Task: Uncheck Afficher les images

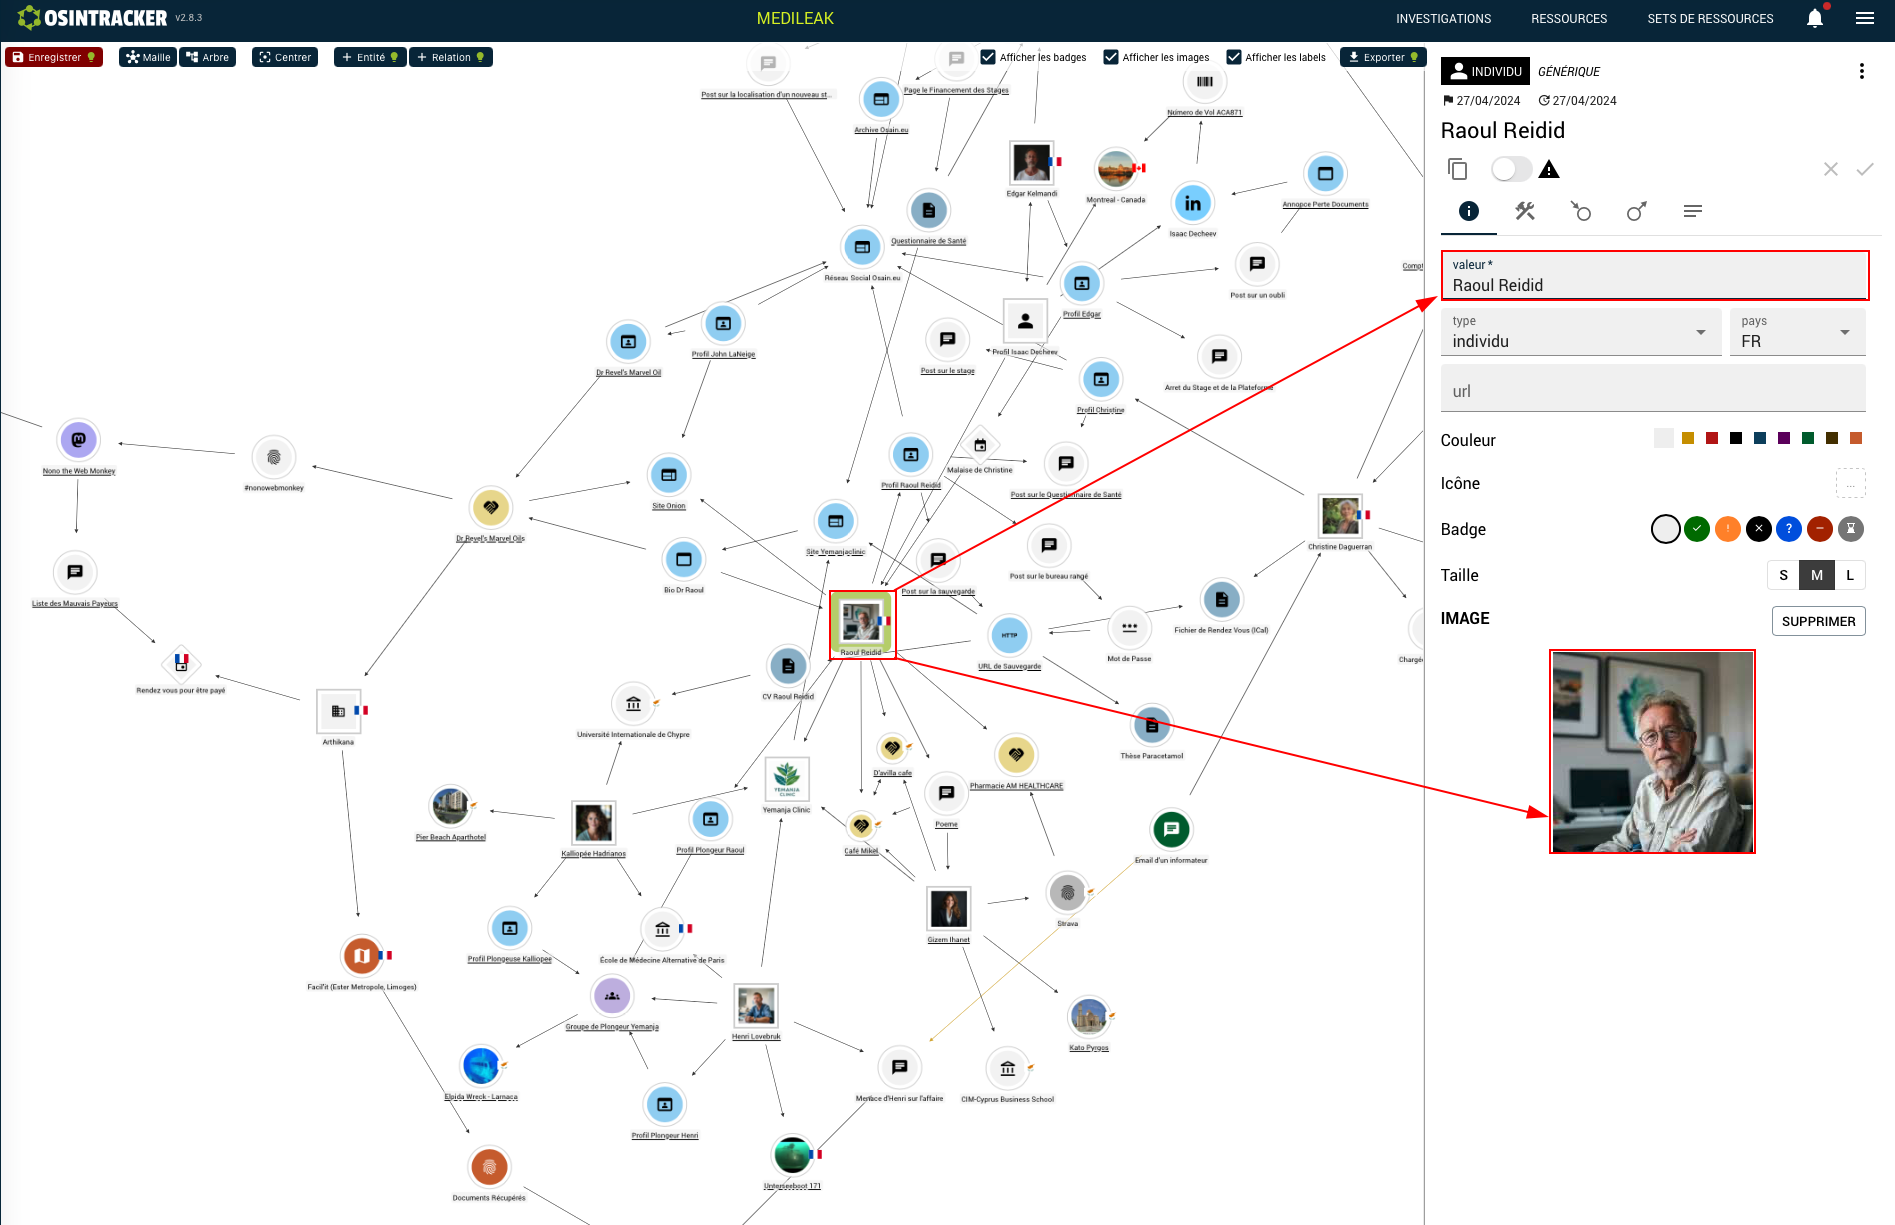Action: click(x=1111, y=57)
